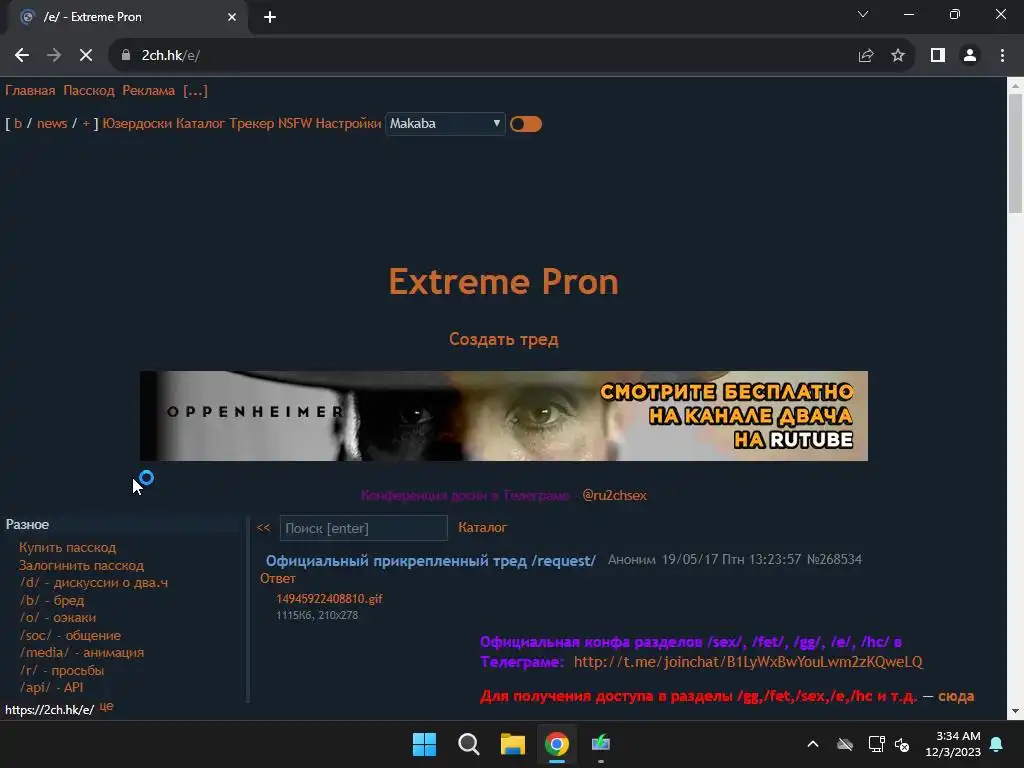This screenshot has height=768, width=1024.
Task: Click the share page icon
Action: (x=866, y=56)
